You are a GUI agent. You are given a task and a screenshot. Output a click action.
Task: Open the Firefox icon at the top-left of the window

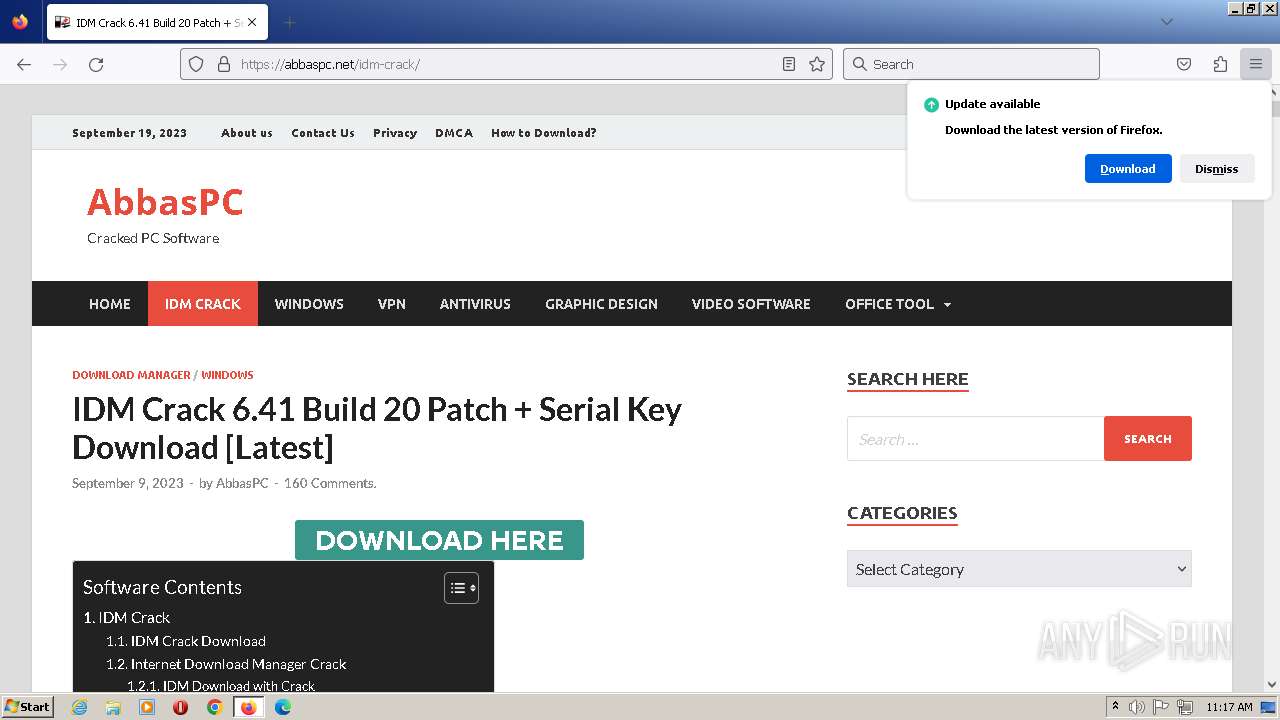tap(20, 21)
